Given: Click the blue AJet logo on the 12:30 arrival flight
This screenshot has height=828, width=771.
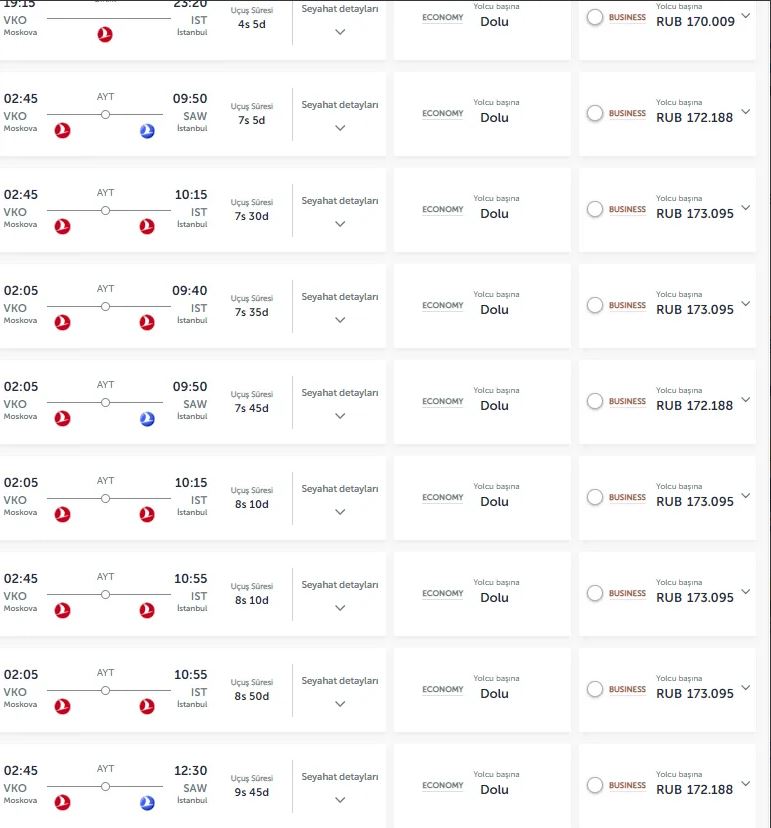Looking at the screenshot, I should 147,803.
